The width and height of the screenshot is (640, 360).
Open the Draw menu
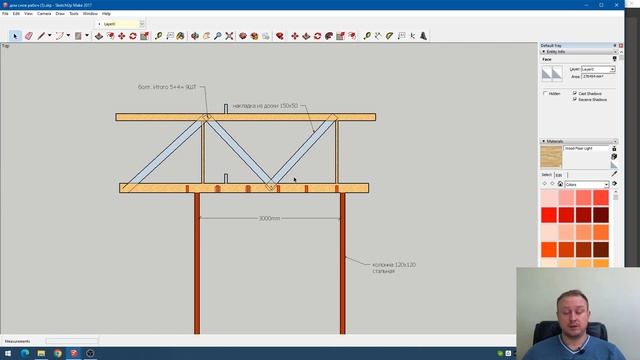tap(60, 13)
